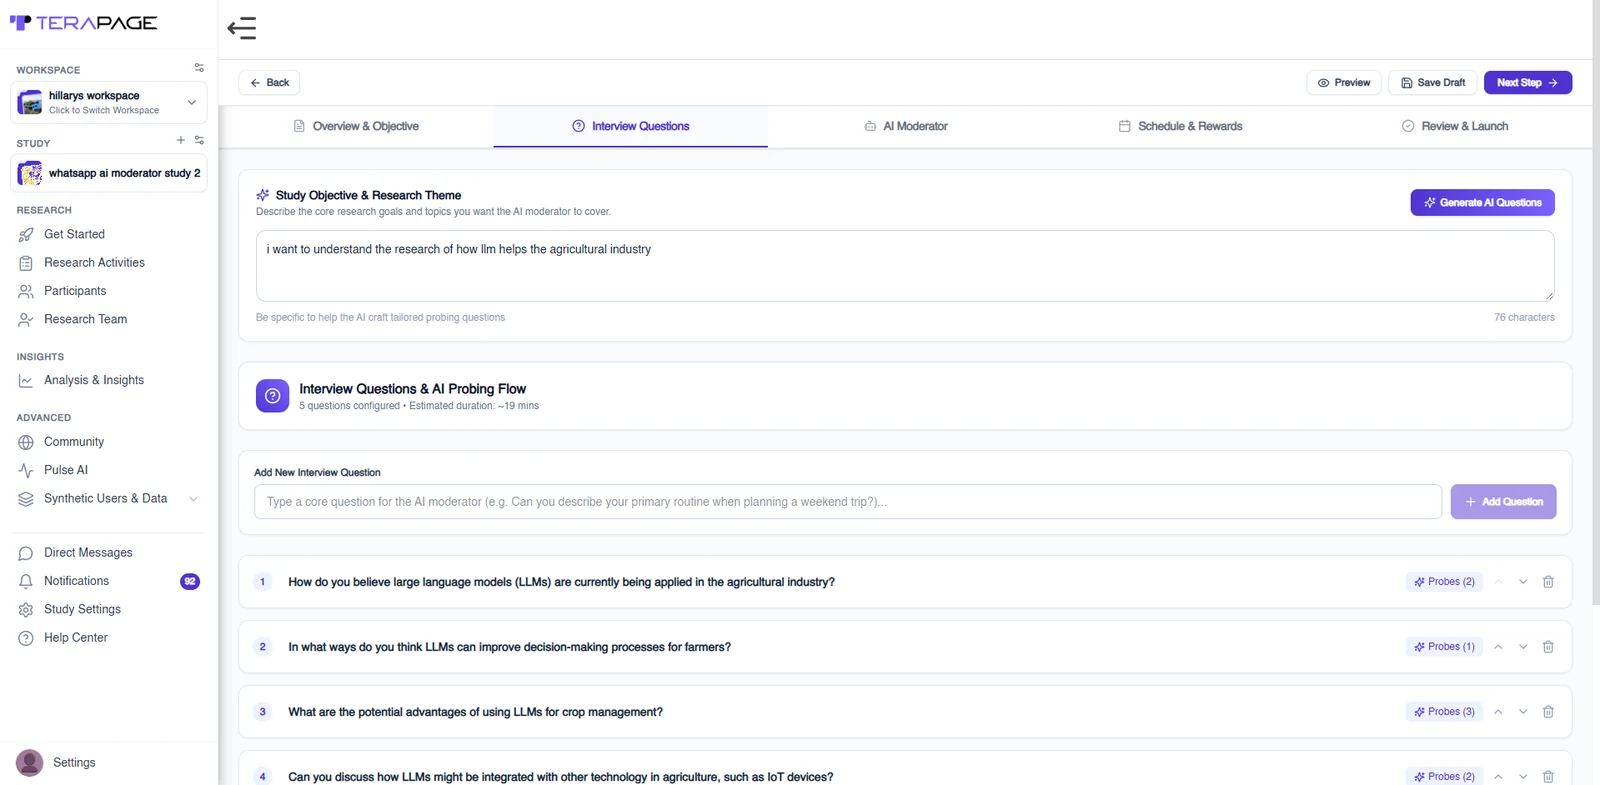Add a new study with plus icon

click(x=181, y=140)
